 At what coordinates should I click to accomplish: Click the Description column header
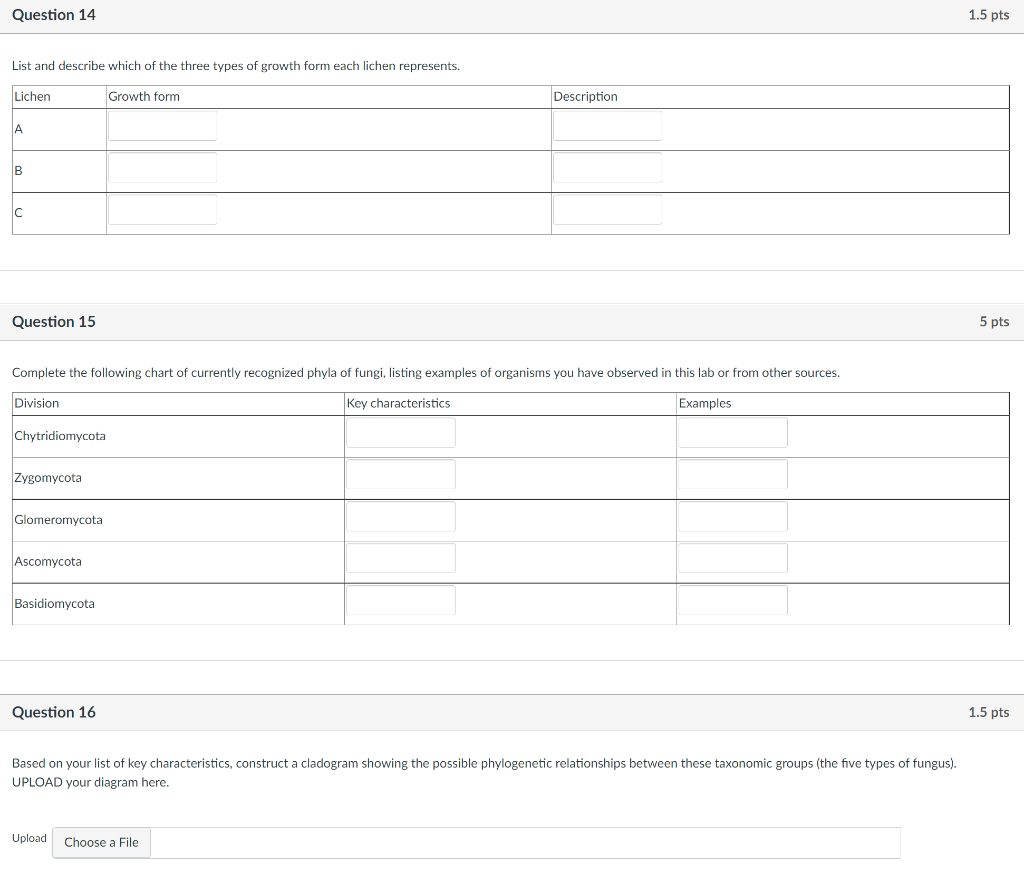tap(780, 97)
